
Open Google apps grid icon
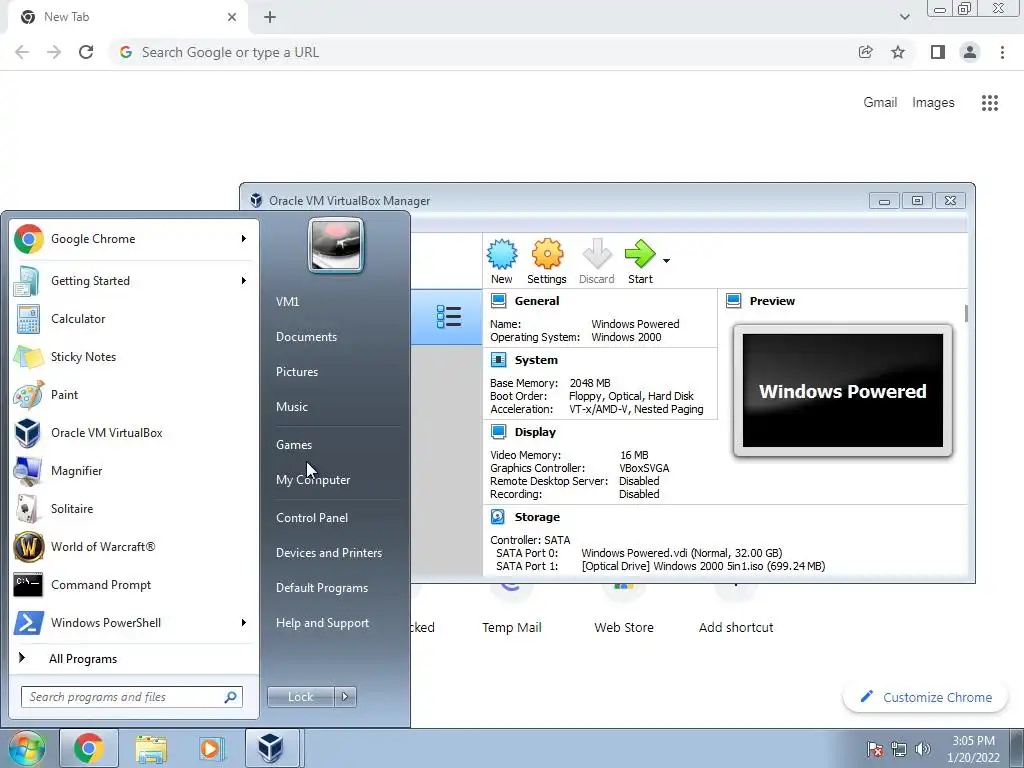tap(990, 103)
